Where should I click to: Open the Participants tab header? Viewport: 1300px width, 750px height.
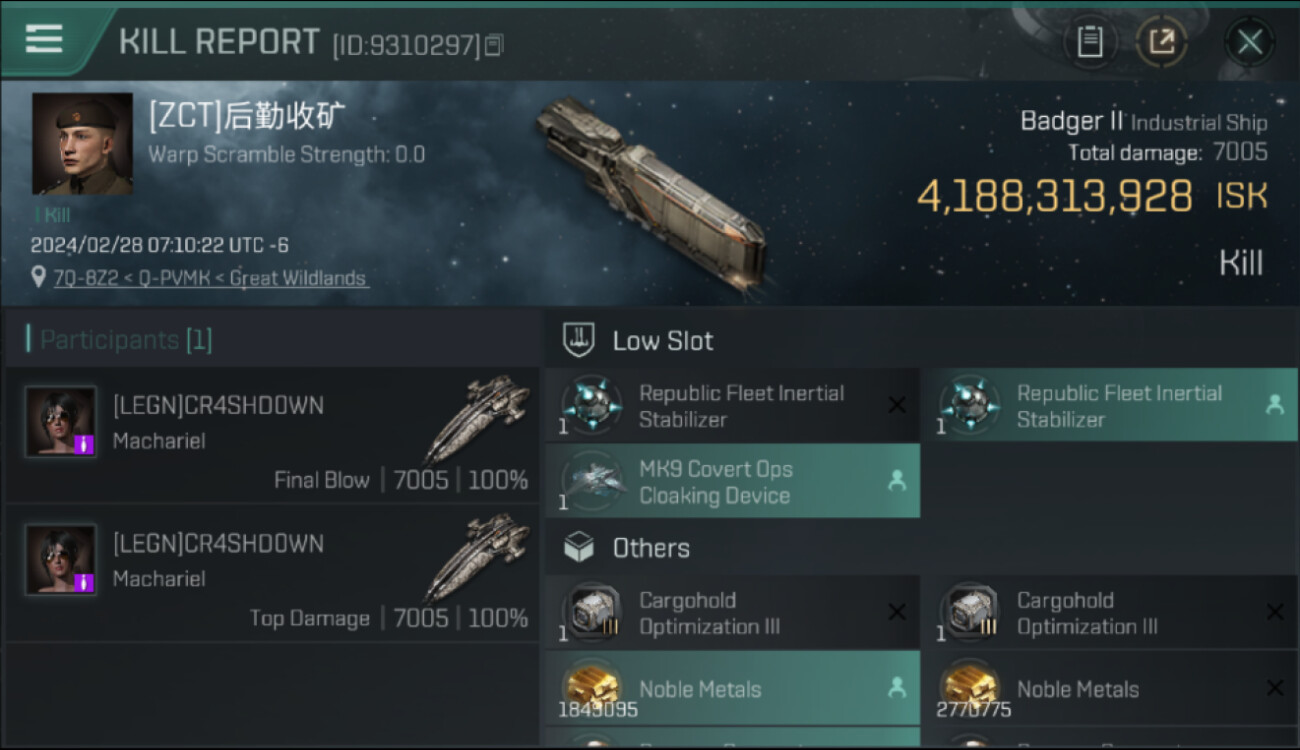click(120, 340)
